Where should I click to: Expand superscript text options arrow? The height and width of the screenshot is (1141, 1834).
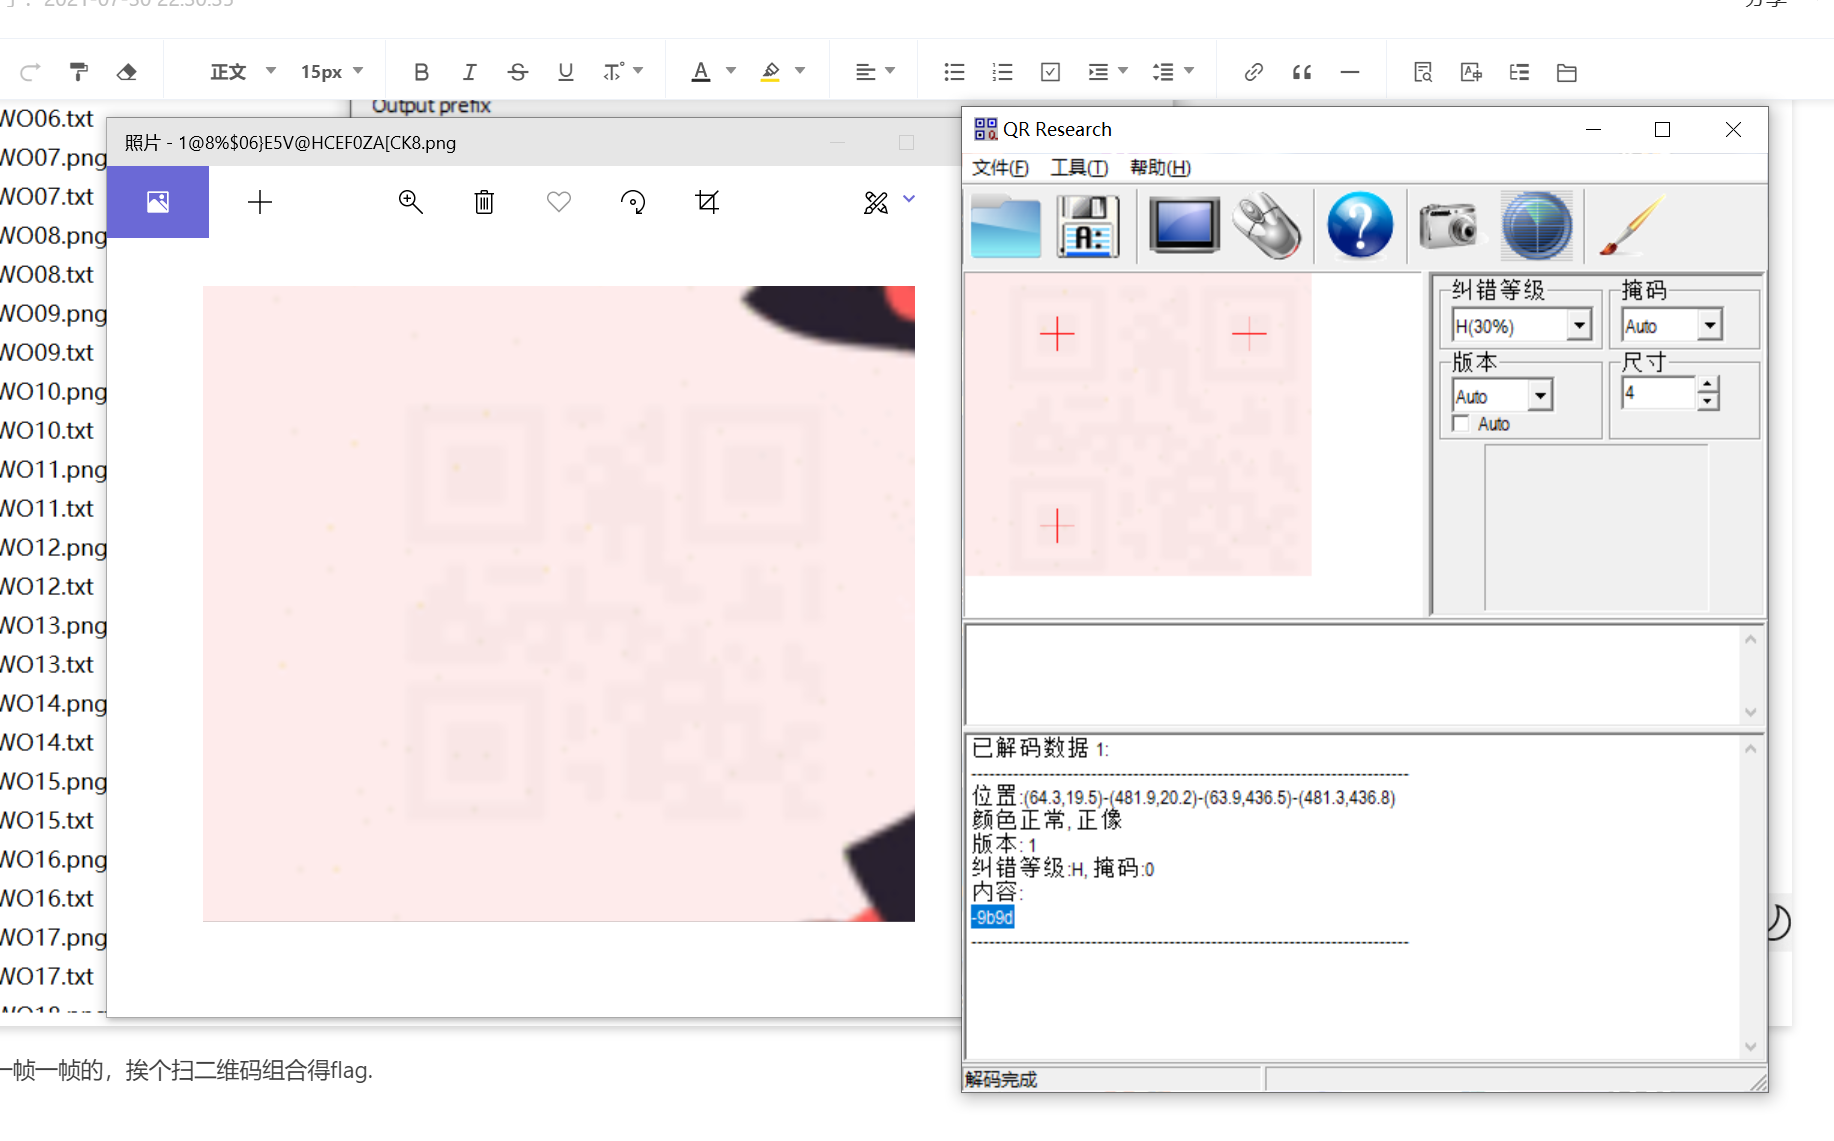pyautogui.click(x=638, y=71)
